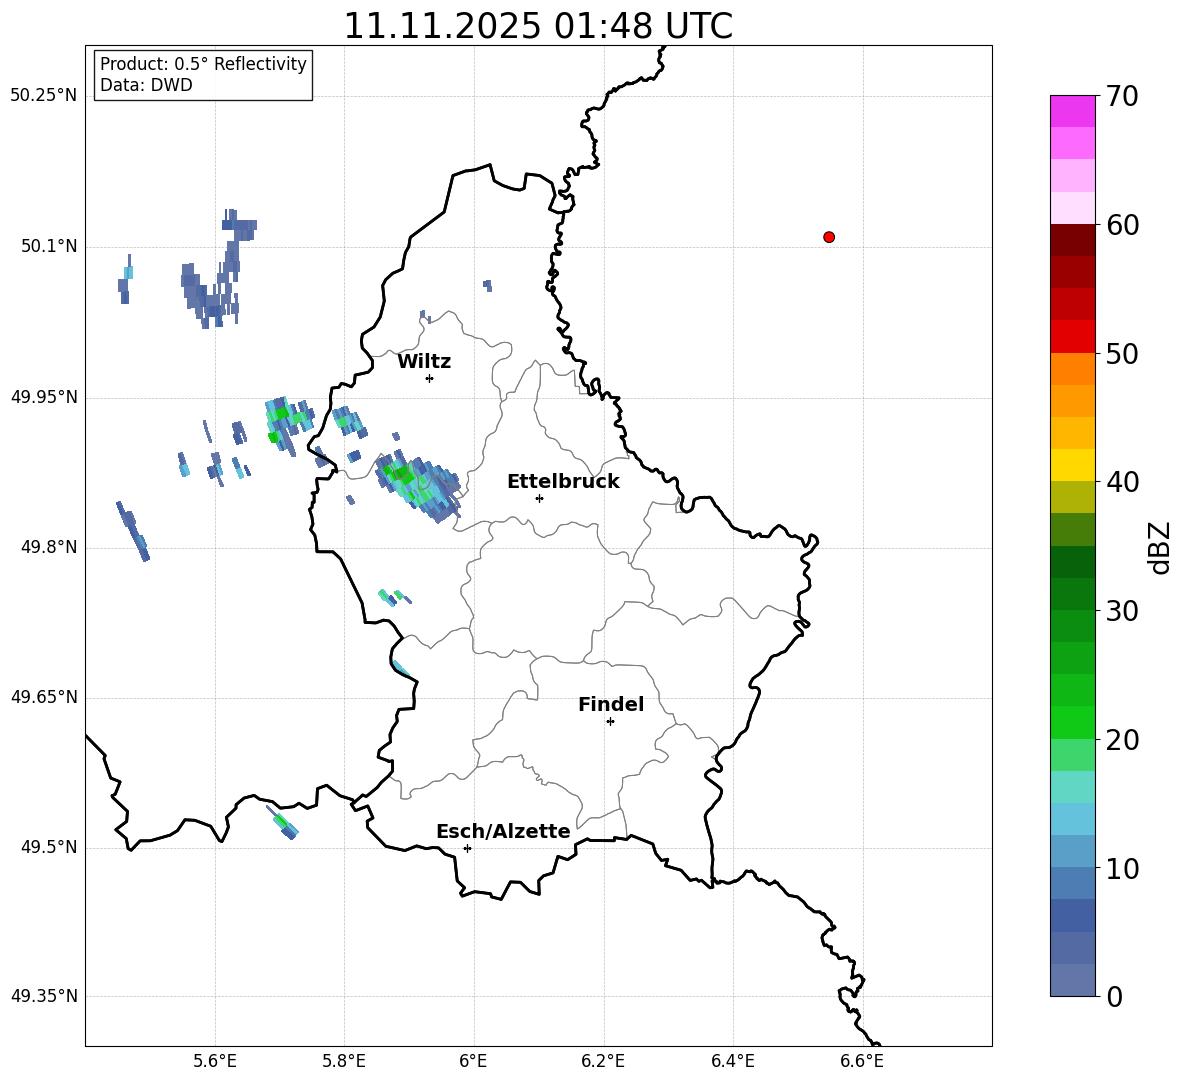The height and width of the screenshot is (1081, 1184).
Task: Click the Product: 0.5° Reflectivity text
Action: pyautogui.click(x=203, y=63)
